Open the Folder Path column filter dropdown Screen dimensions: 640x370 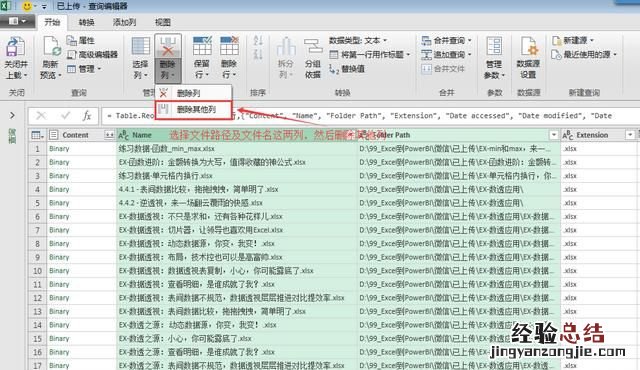553,135
